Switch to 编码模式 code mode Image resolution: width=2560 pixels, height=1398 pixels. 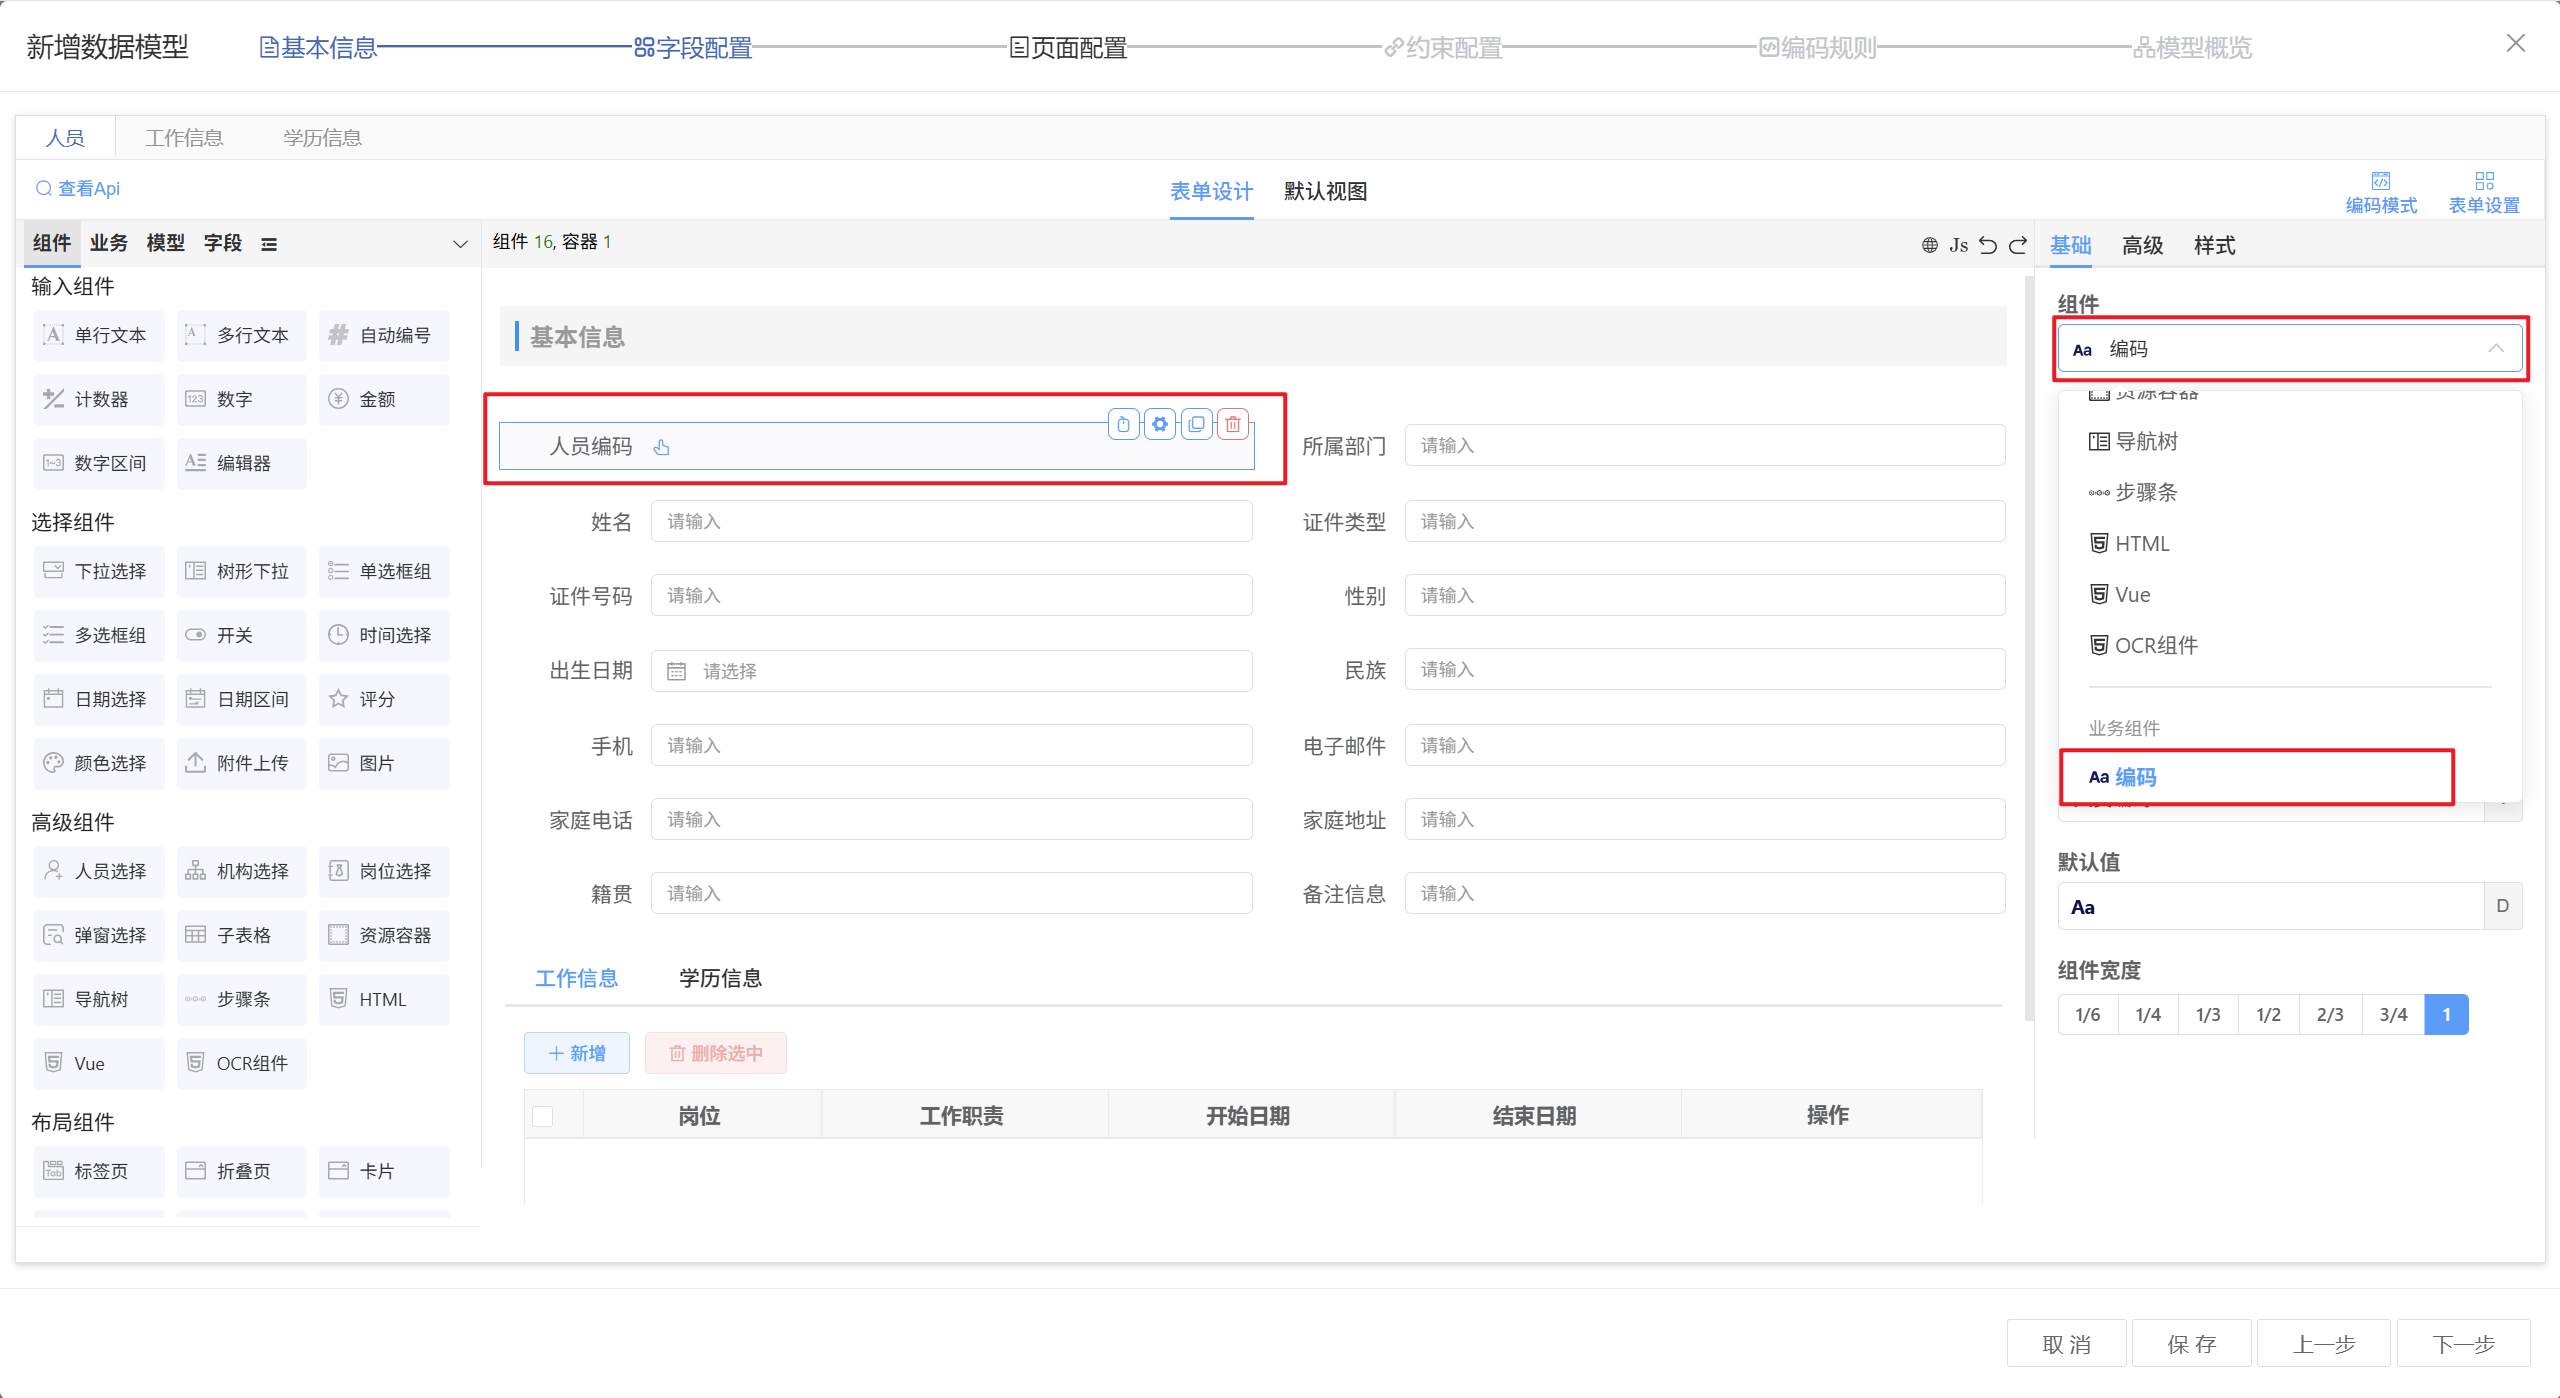pyautogui.click(x=2380, y=192)
